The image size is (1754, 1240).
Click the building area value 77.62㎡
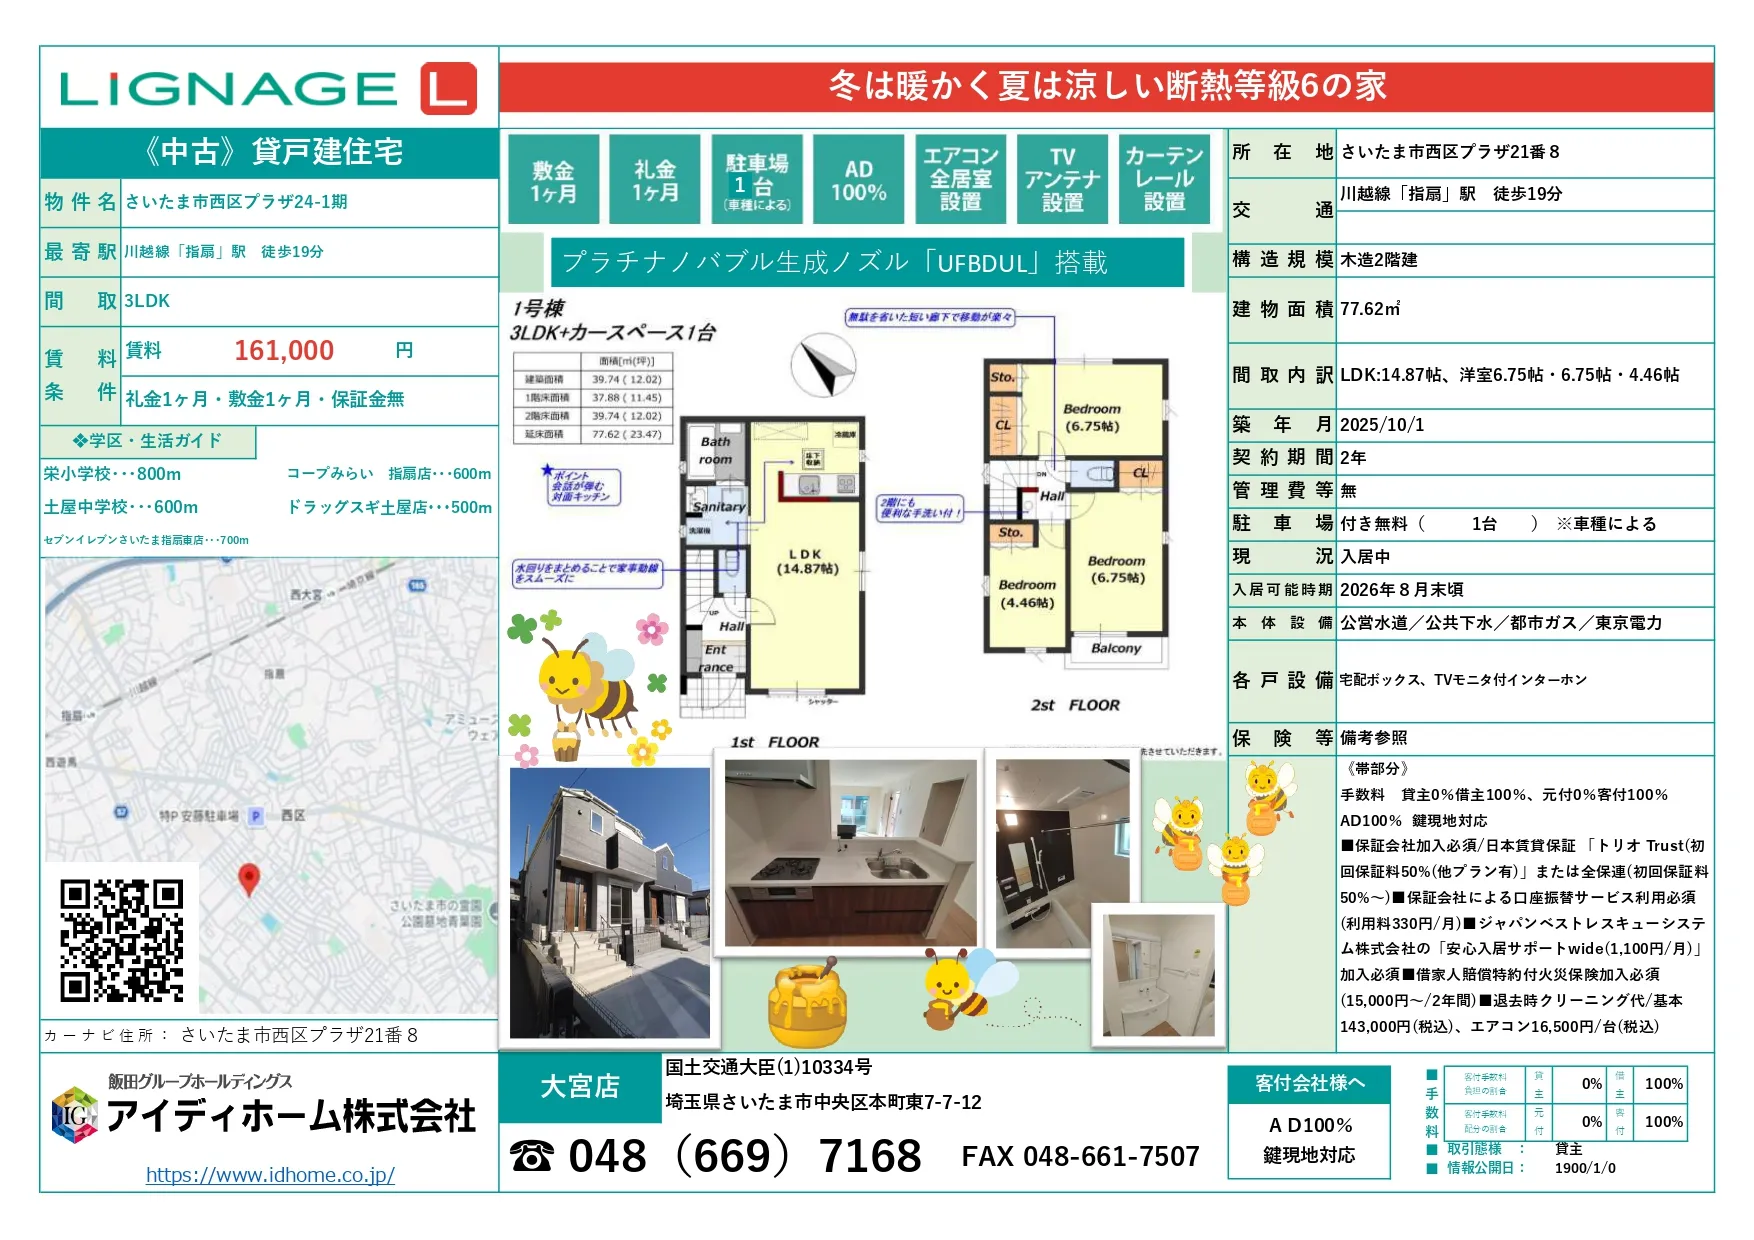(x=1370, y=309)
